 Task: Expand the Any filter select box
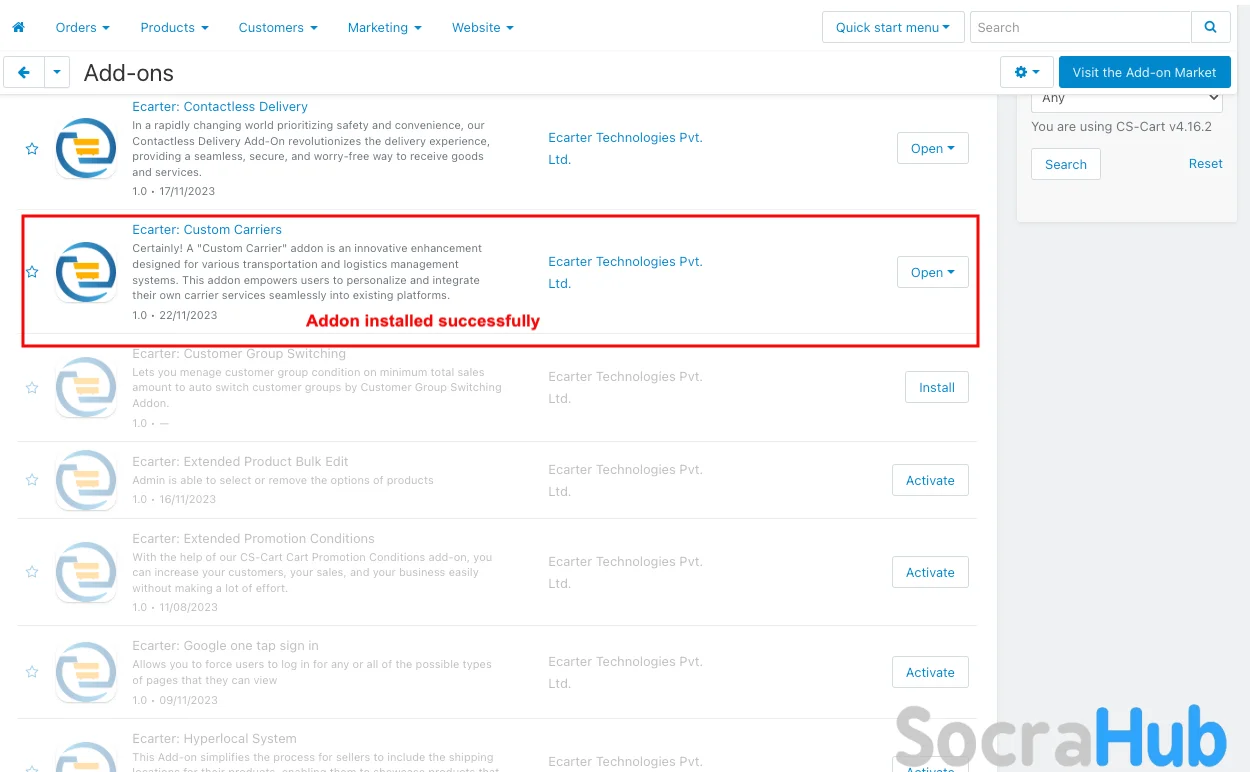(x=1127, y=99)
